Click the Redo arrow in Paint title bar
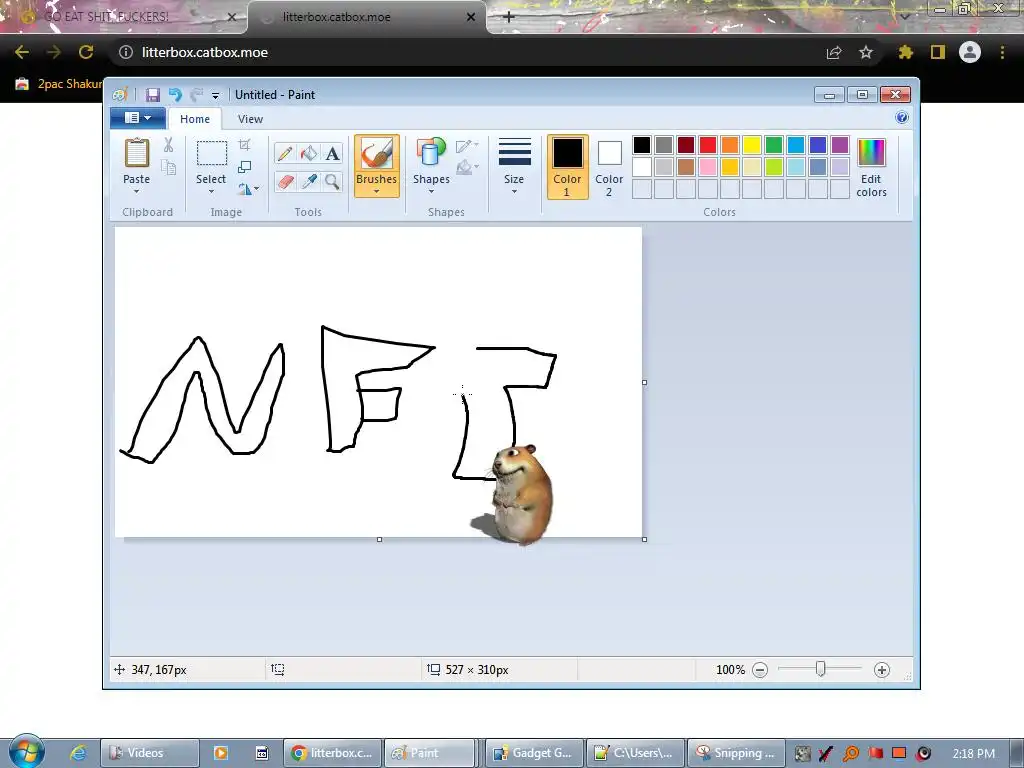 click(197, 95)
